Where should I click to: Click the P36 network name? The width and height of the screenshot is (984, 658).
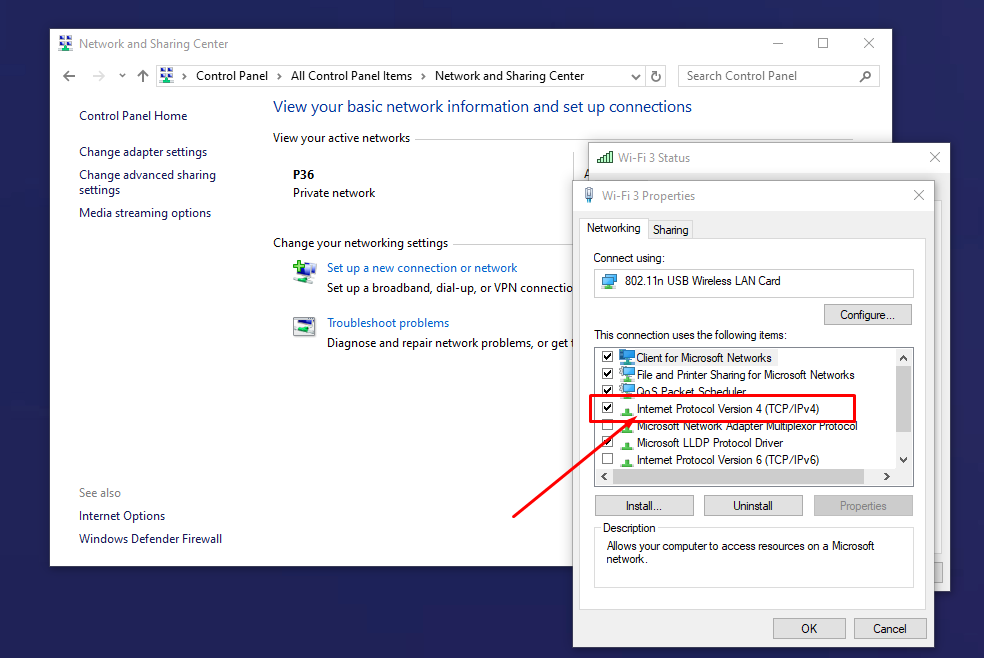coord(304,175)
